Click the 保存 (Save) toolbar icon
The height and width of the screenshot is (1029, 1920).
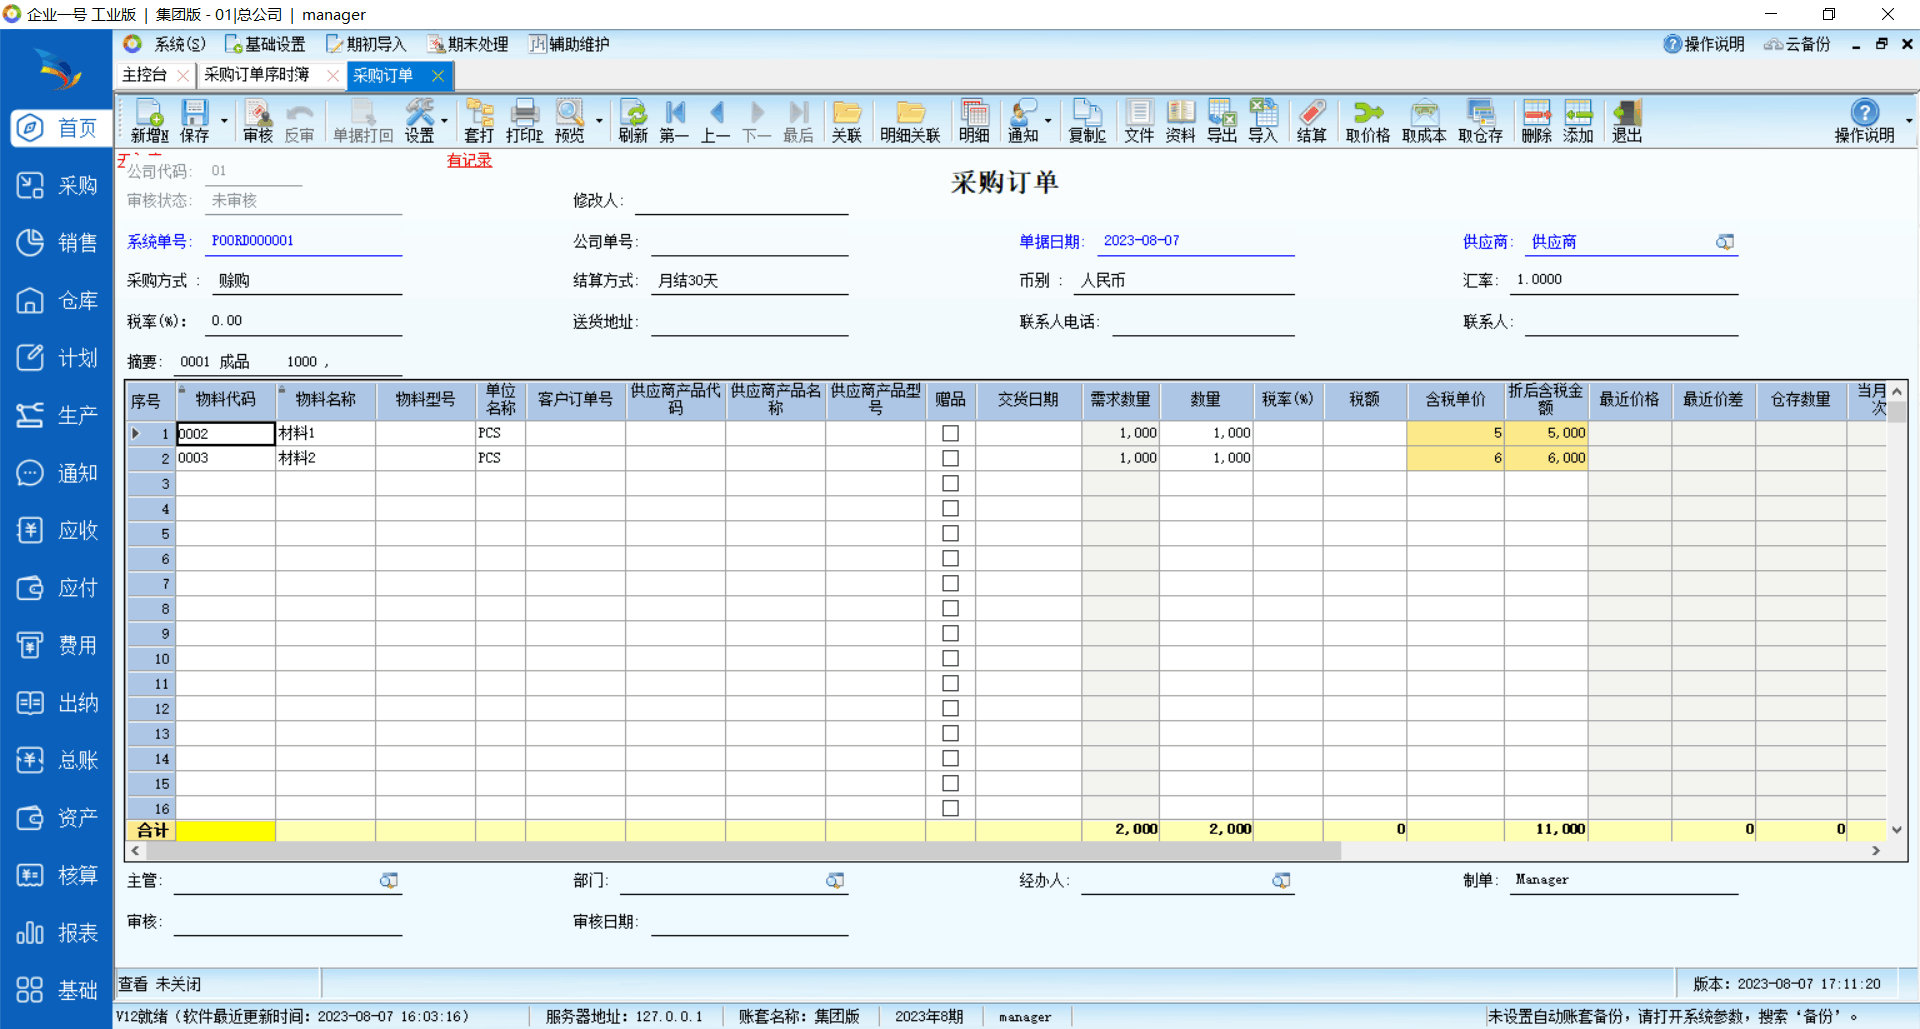[x=194, y=121]
